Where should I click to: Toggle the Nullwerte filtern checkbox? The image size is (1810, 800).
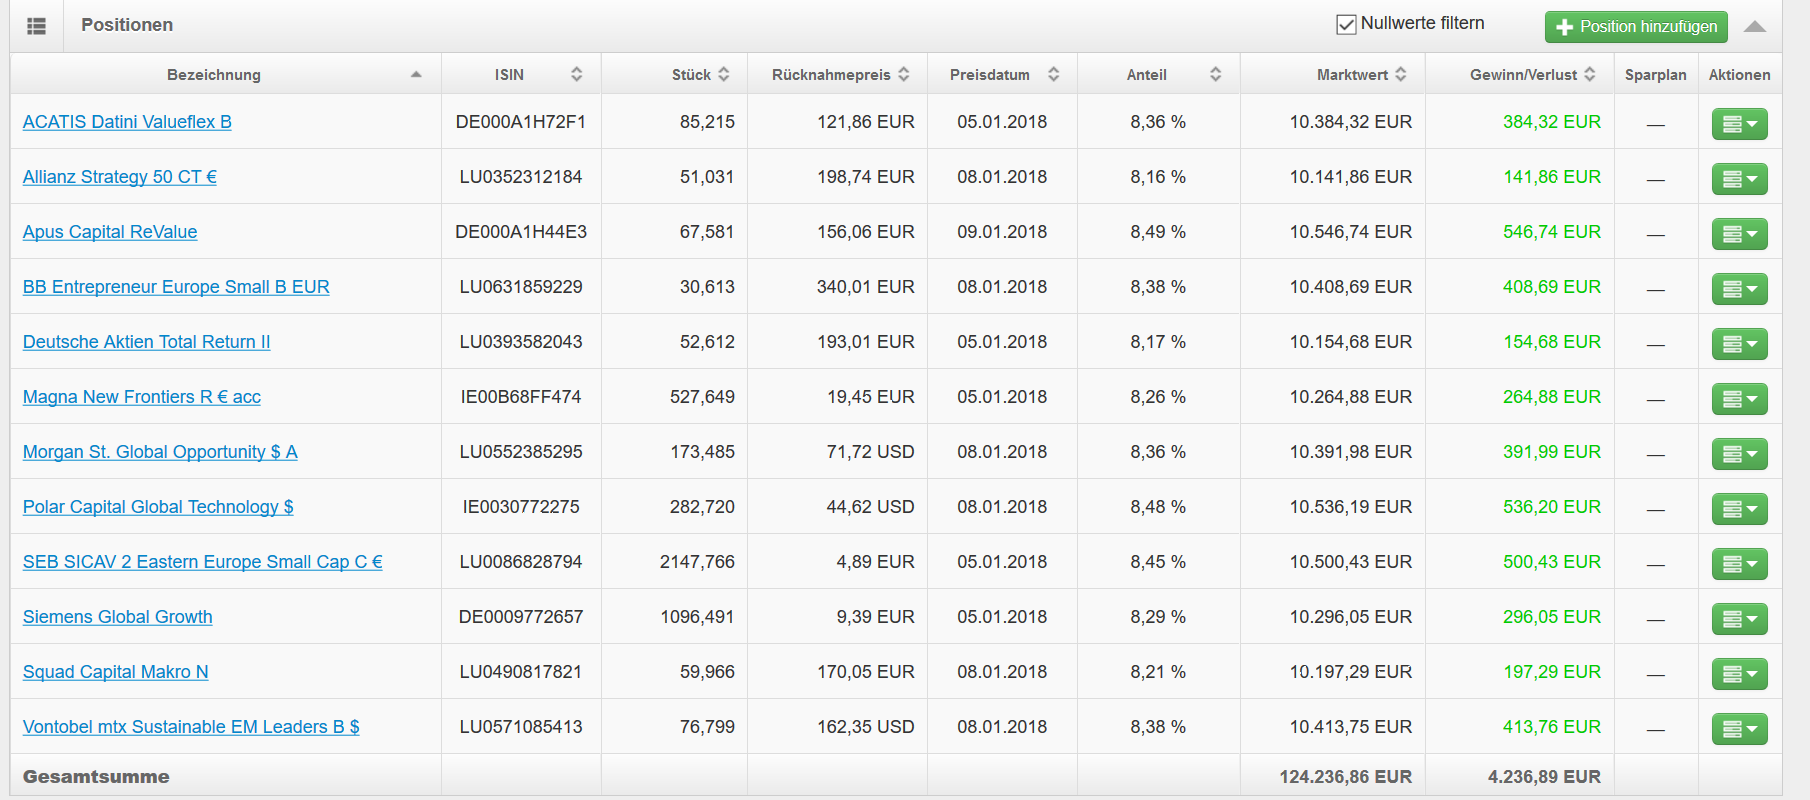[1346, 24]
